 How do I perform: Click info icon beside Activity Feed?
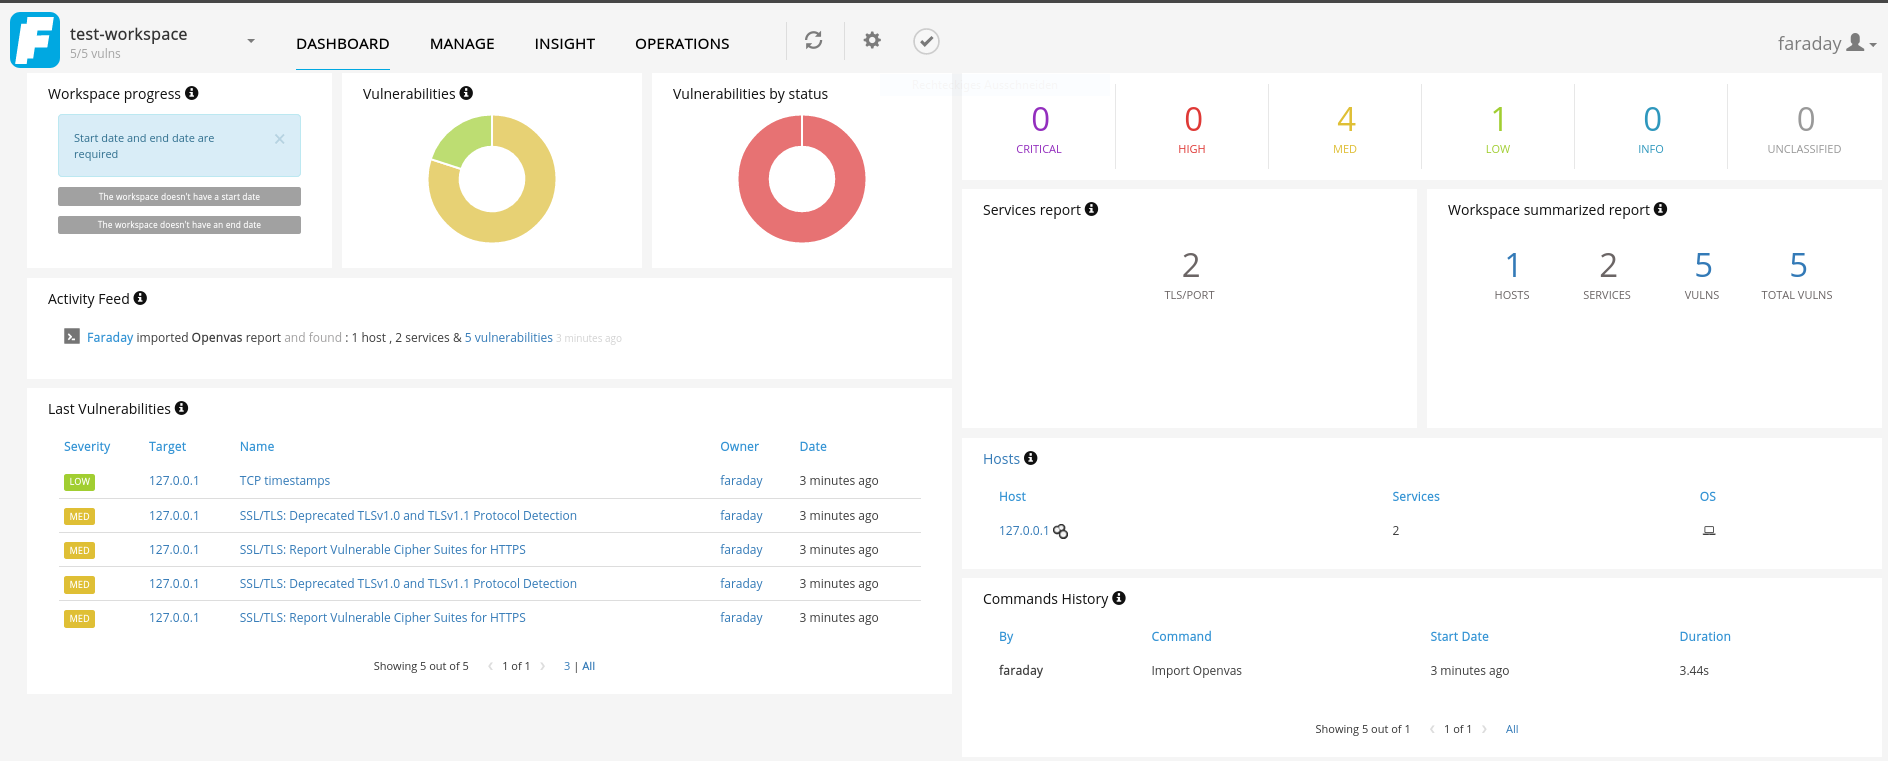point(140,298)
